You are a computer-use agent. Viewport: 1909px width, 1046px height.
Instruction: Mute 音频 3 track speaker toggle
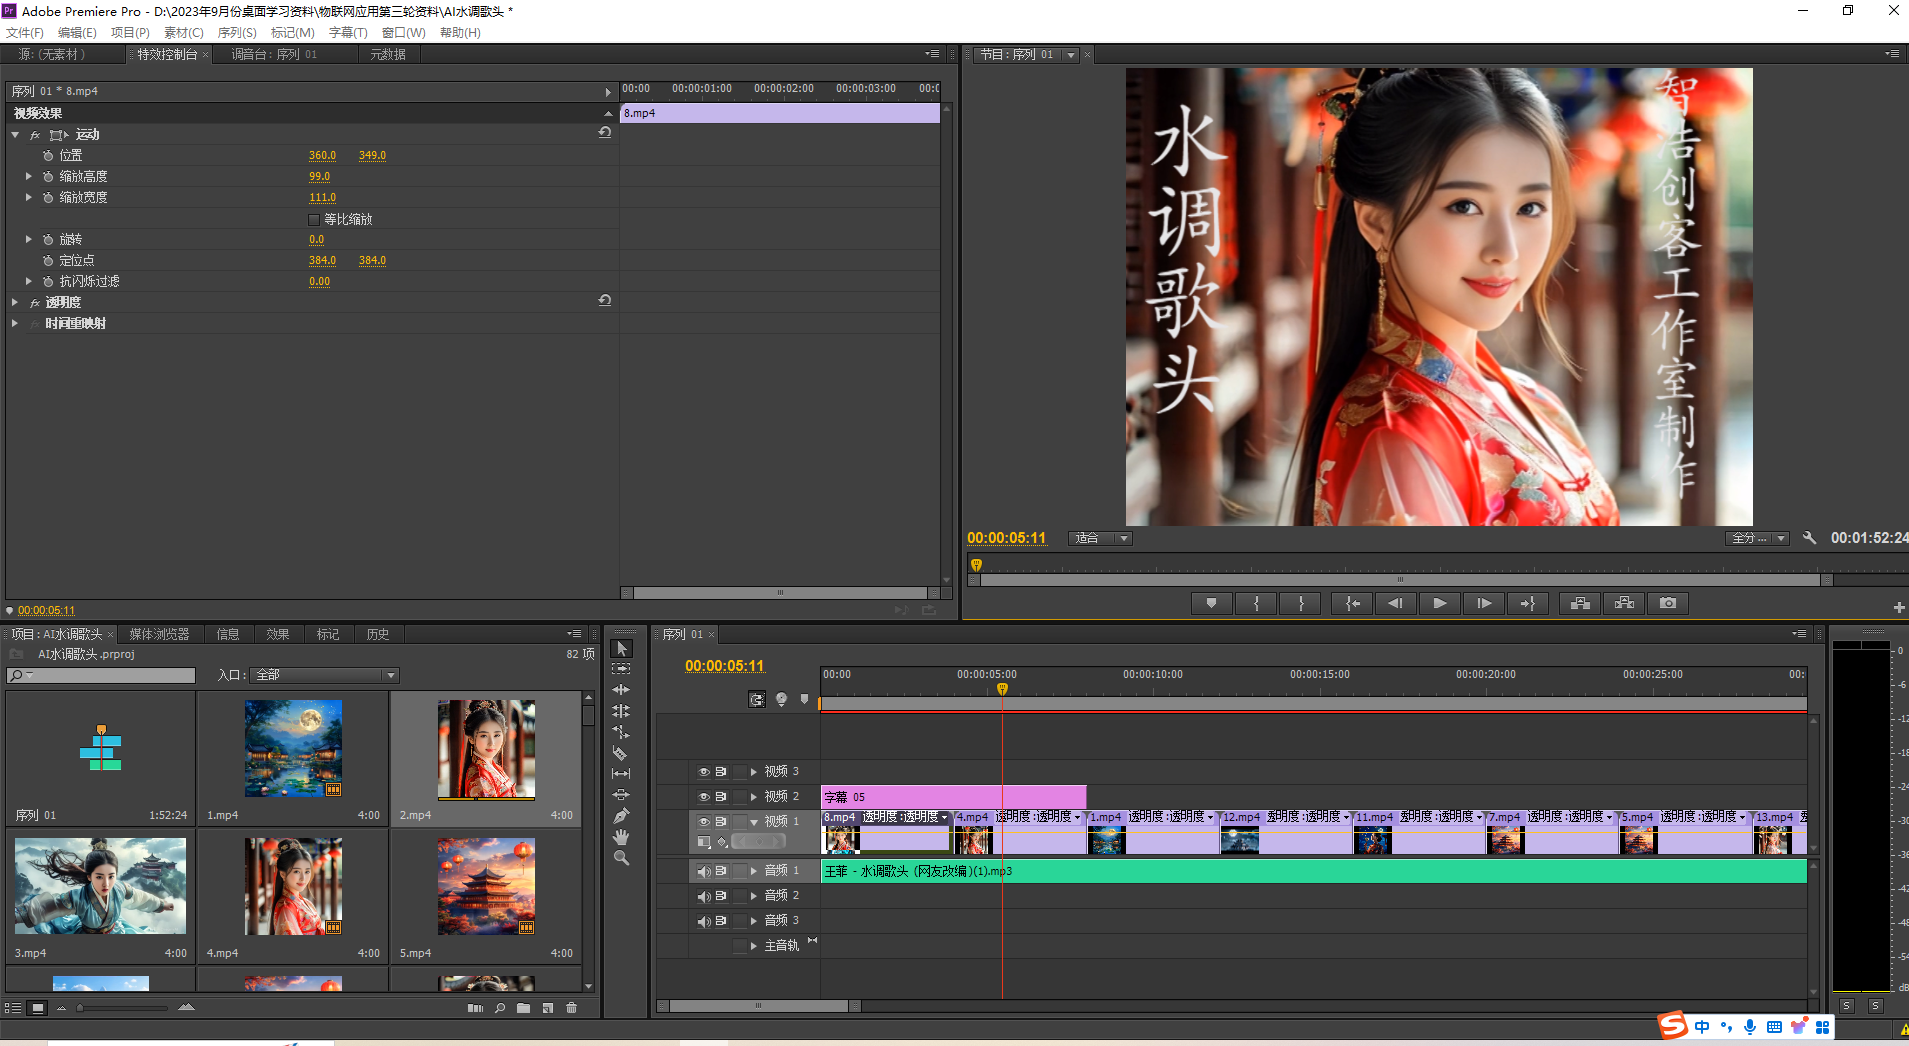click(x=703, y=921)
